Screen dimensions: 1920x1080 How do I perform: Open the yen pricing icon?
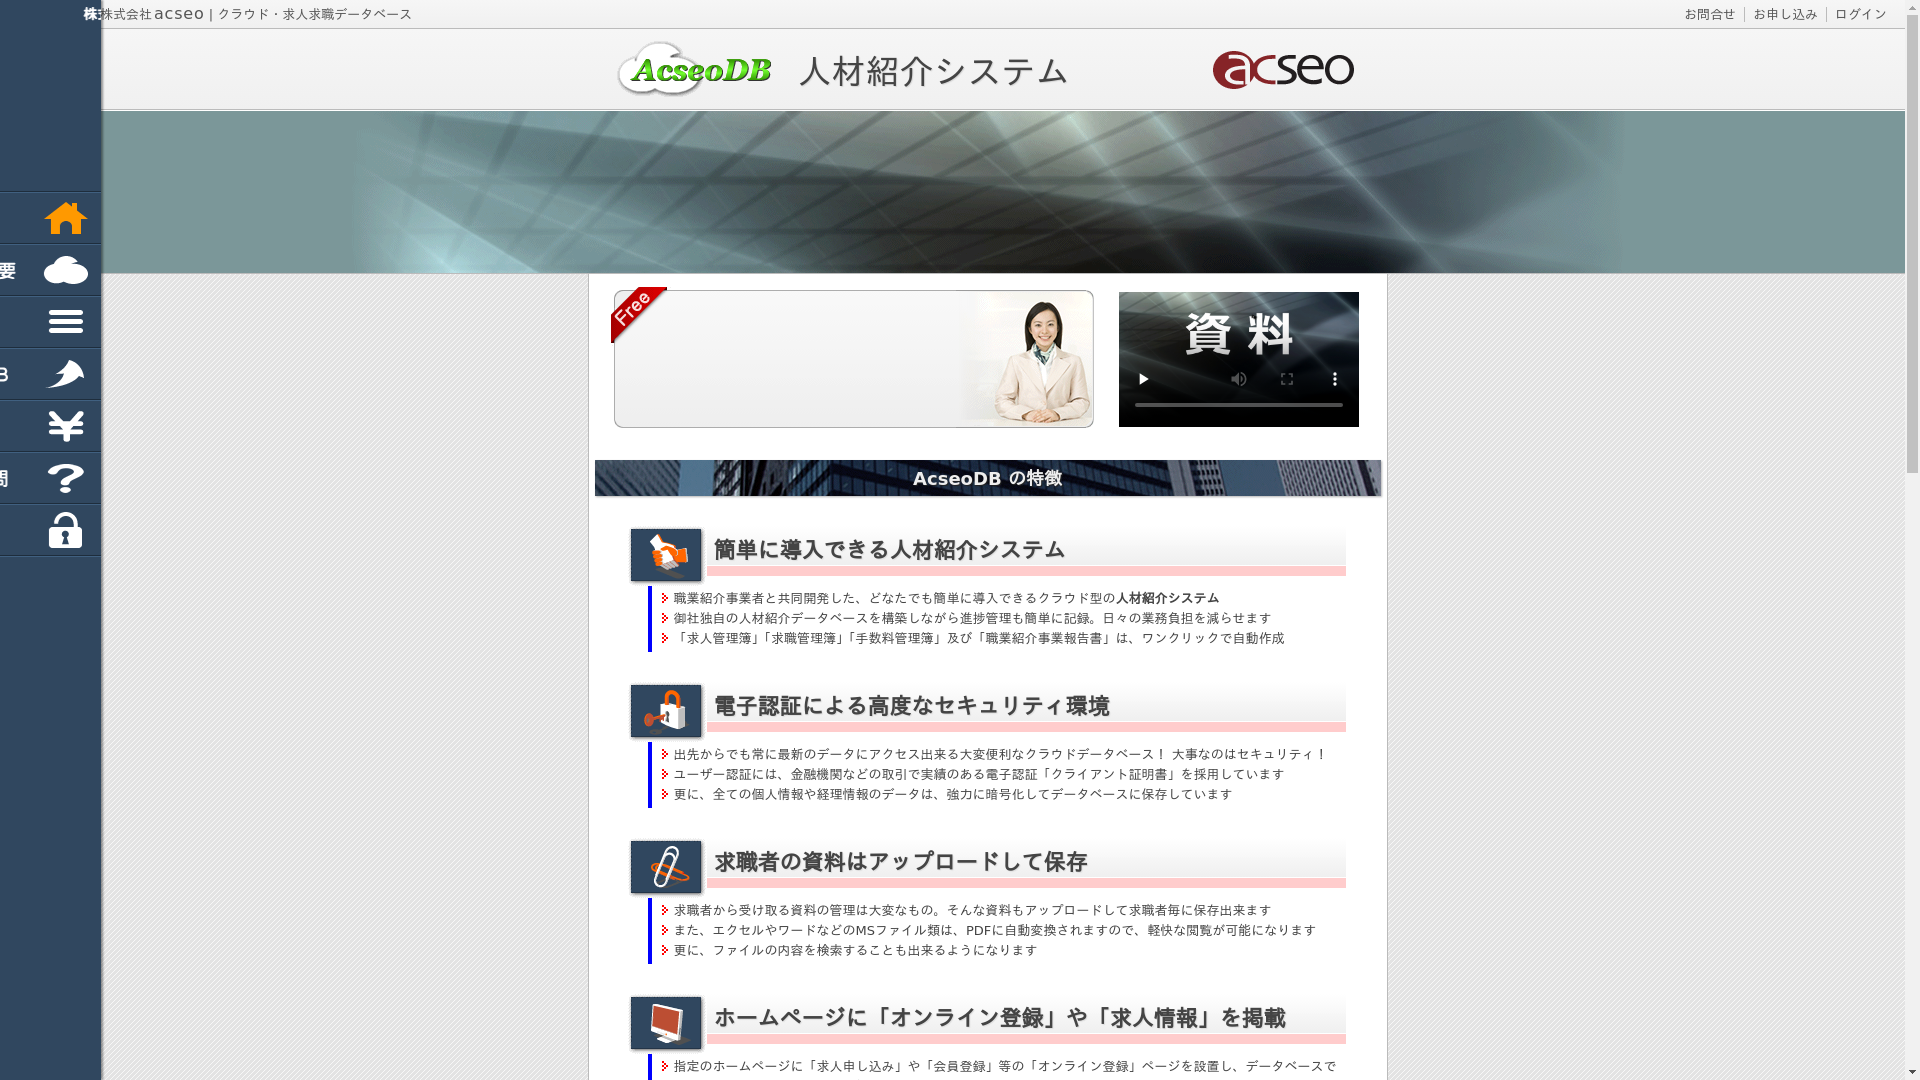66,426
